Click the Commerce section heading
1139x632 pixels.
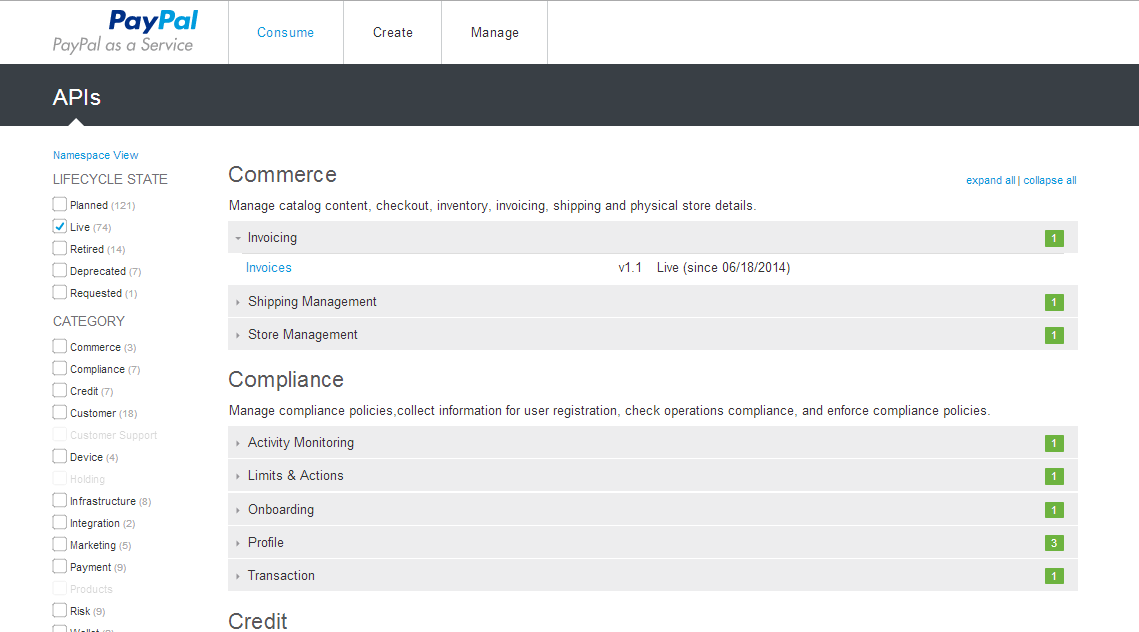click(283, 174)
